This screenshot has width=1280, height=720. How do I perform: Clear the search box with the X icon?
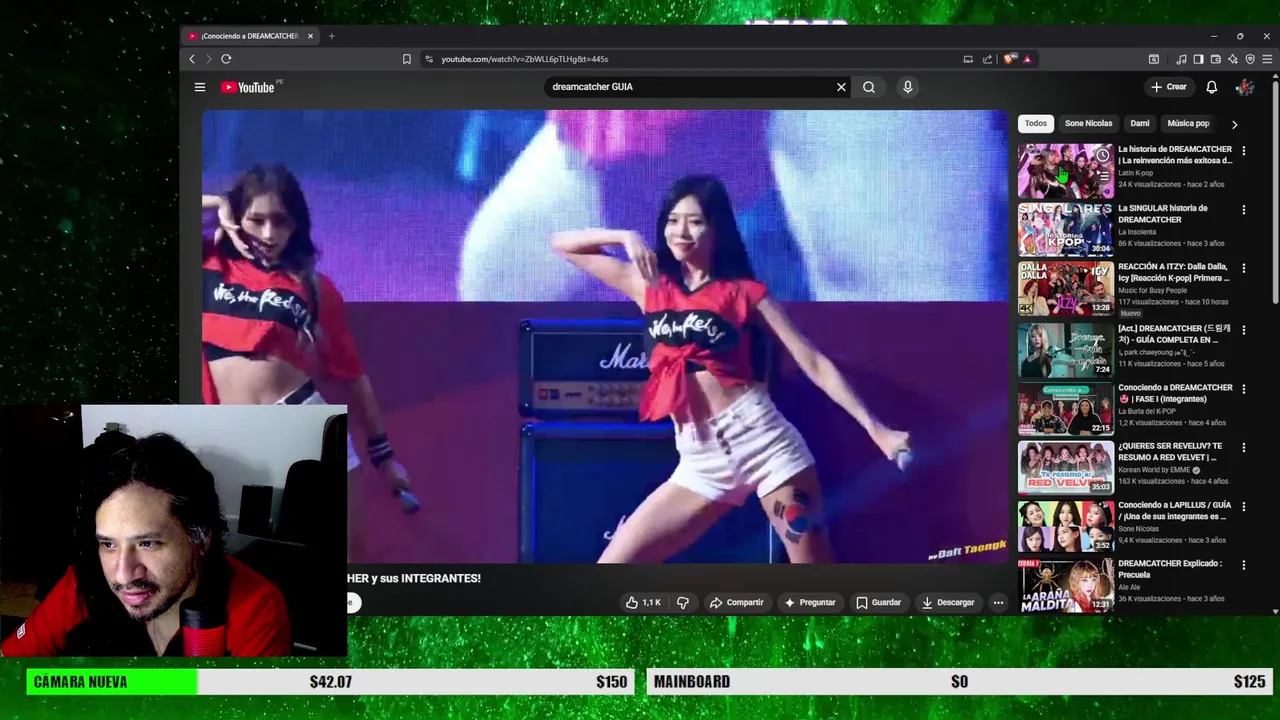(x=841, y=87)
